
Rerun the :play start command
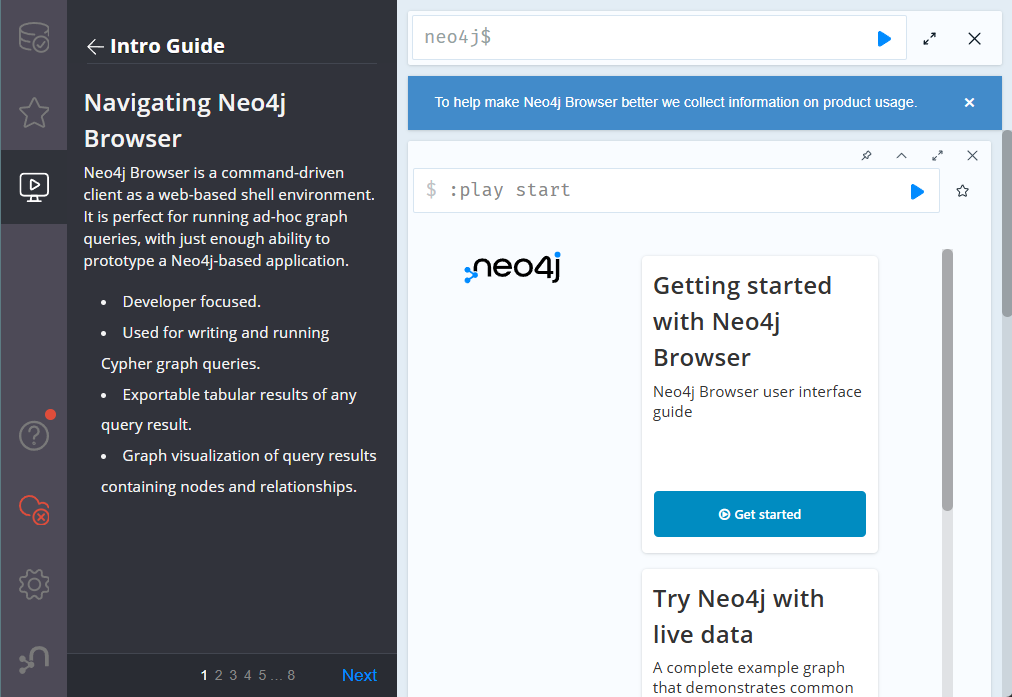pyautogui.click(x=917, y=191)
